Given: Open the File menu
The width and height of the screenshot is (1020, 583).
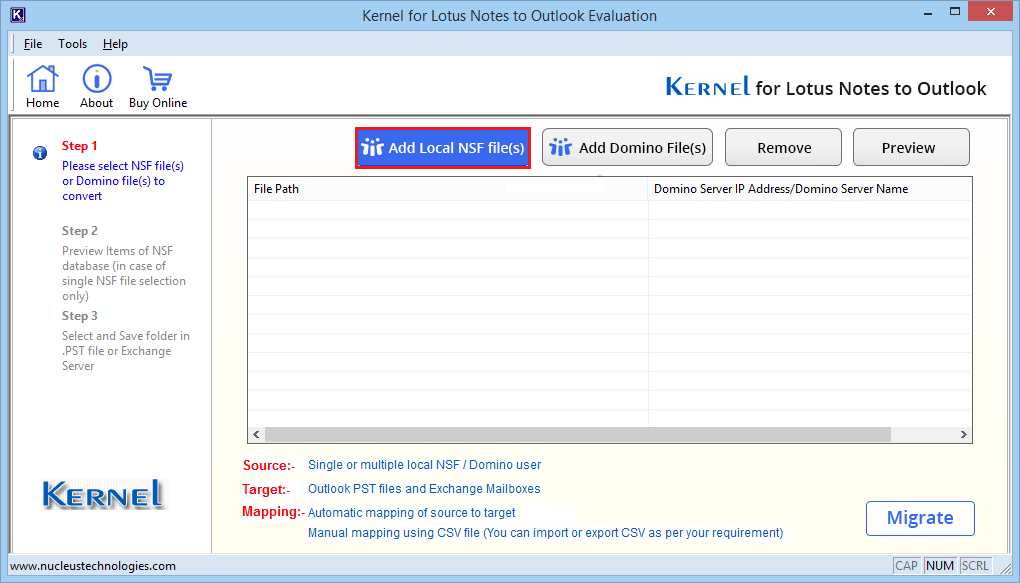Looking at the screenshot, I should 33,44.
